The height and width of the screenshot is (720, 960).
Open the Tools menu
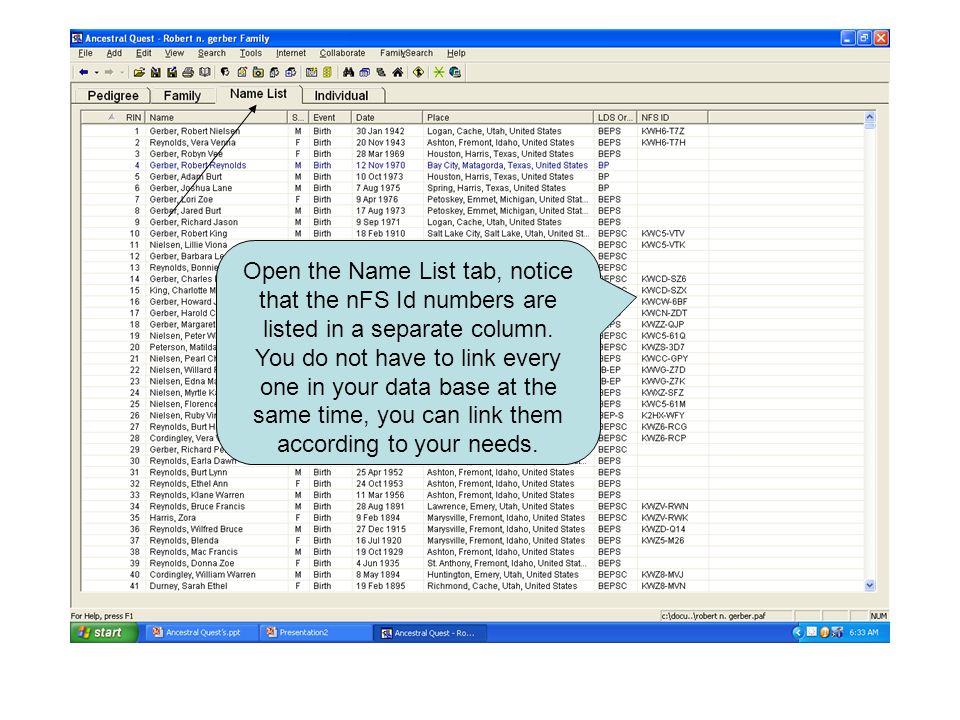[250, 53]
